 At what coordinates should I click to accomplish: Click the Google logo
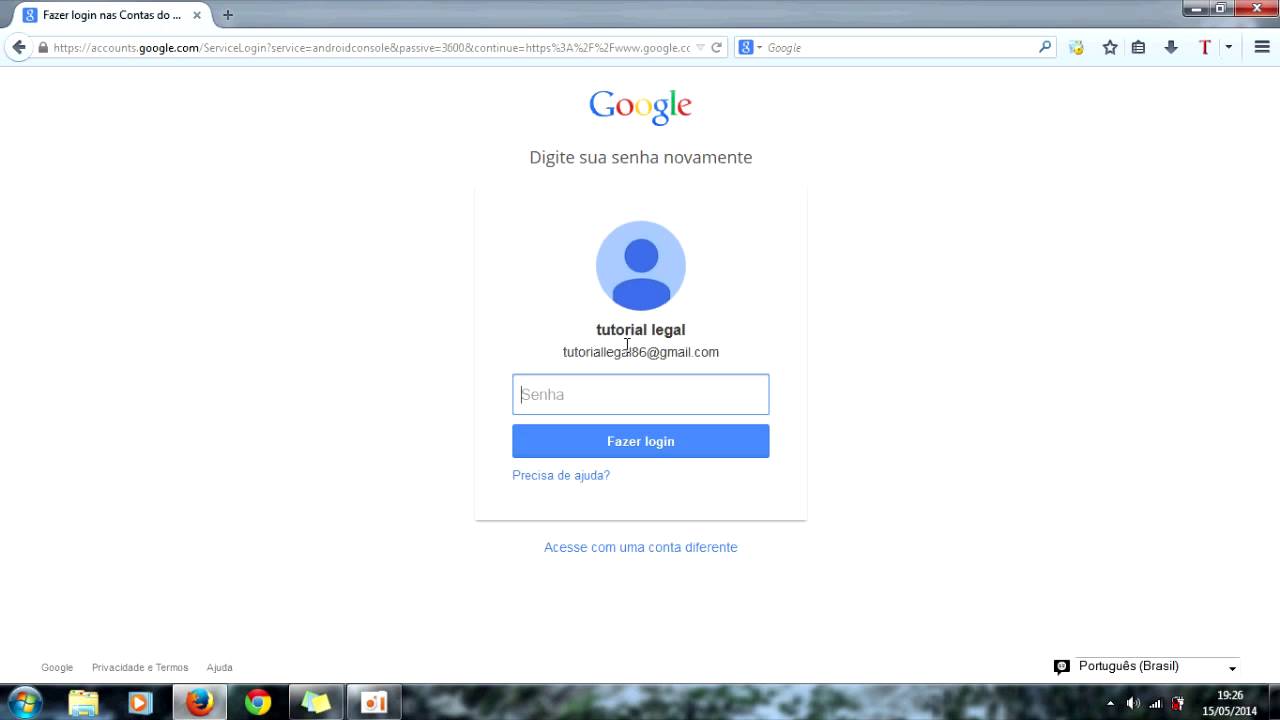(x=641, y=107)
